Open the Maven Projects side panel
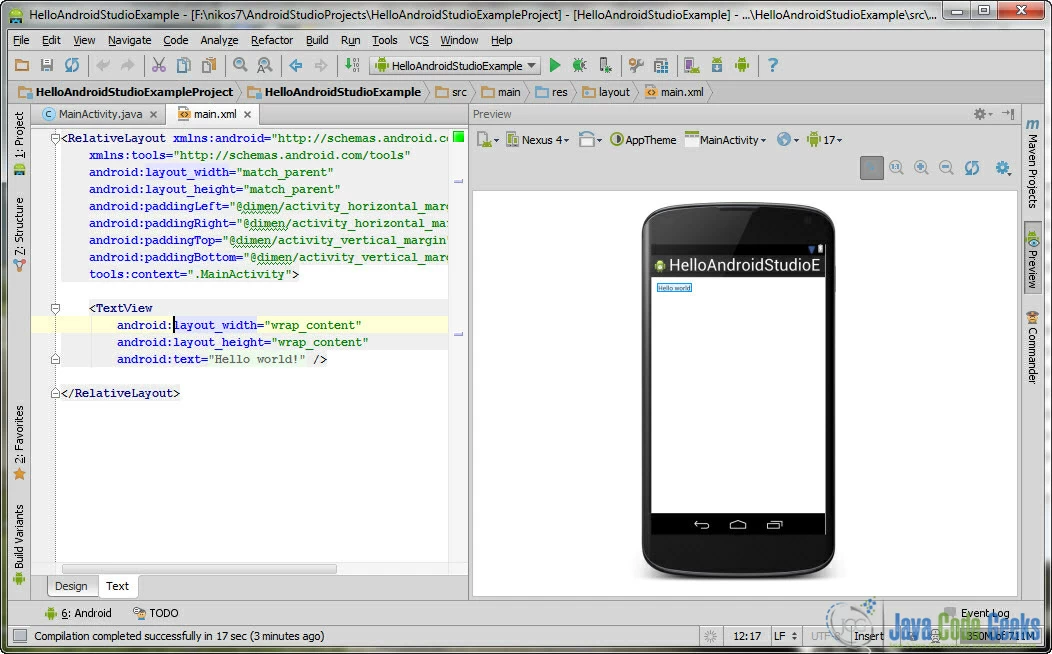The height and width of the screenshot is (654, 1052). point(1033,163)
